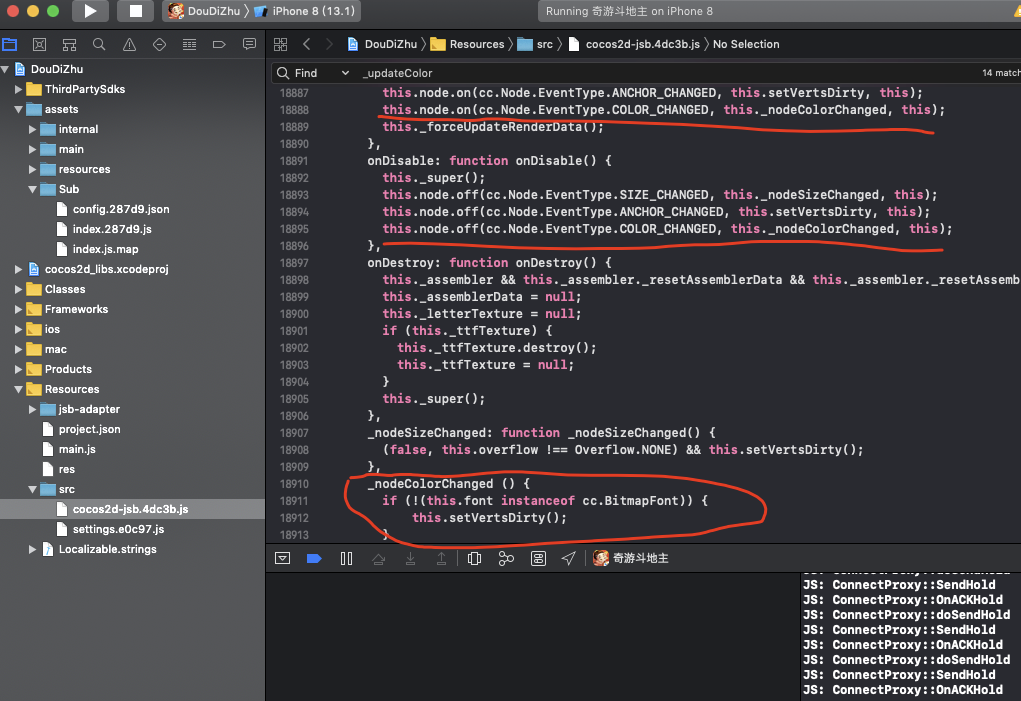Expand the internal folder

click(32, 130)
